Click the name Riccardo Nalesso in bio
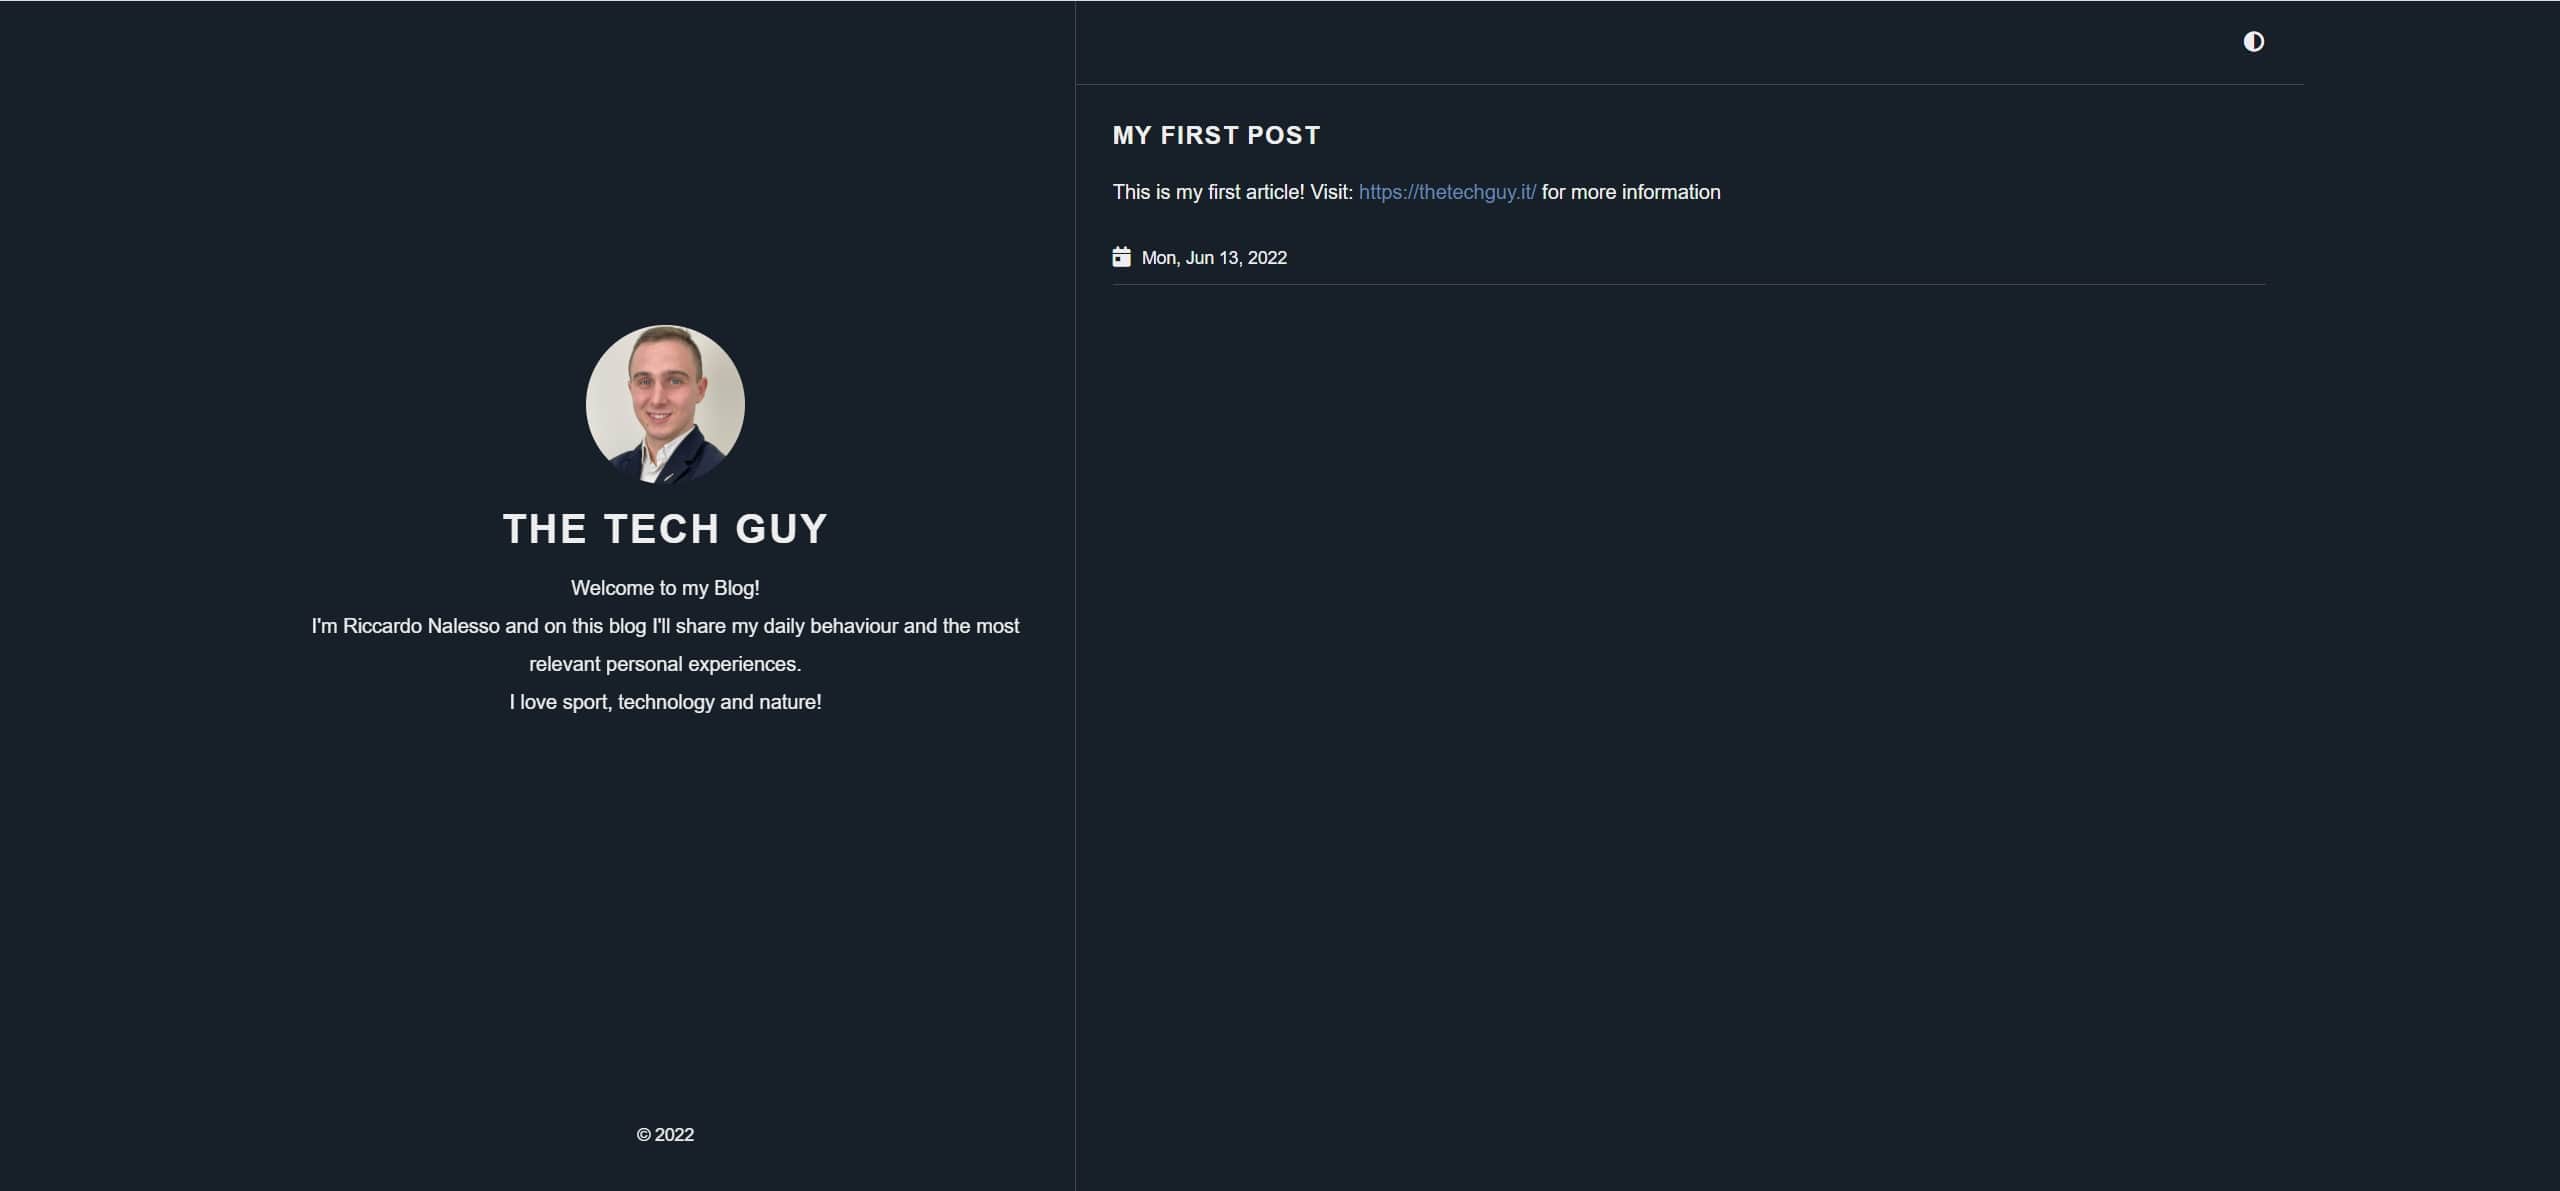The height and width of the screenshot is (1191, 2560). click(x=421, y=626)
